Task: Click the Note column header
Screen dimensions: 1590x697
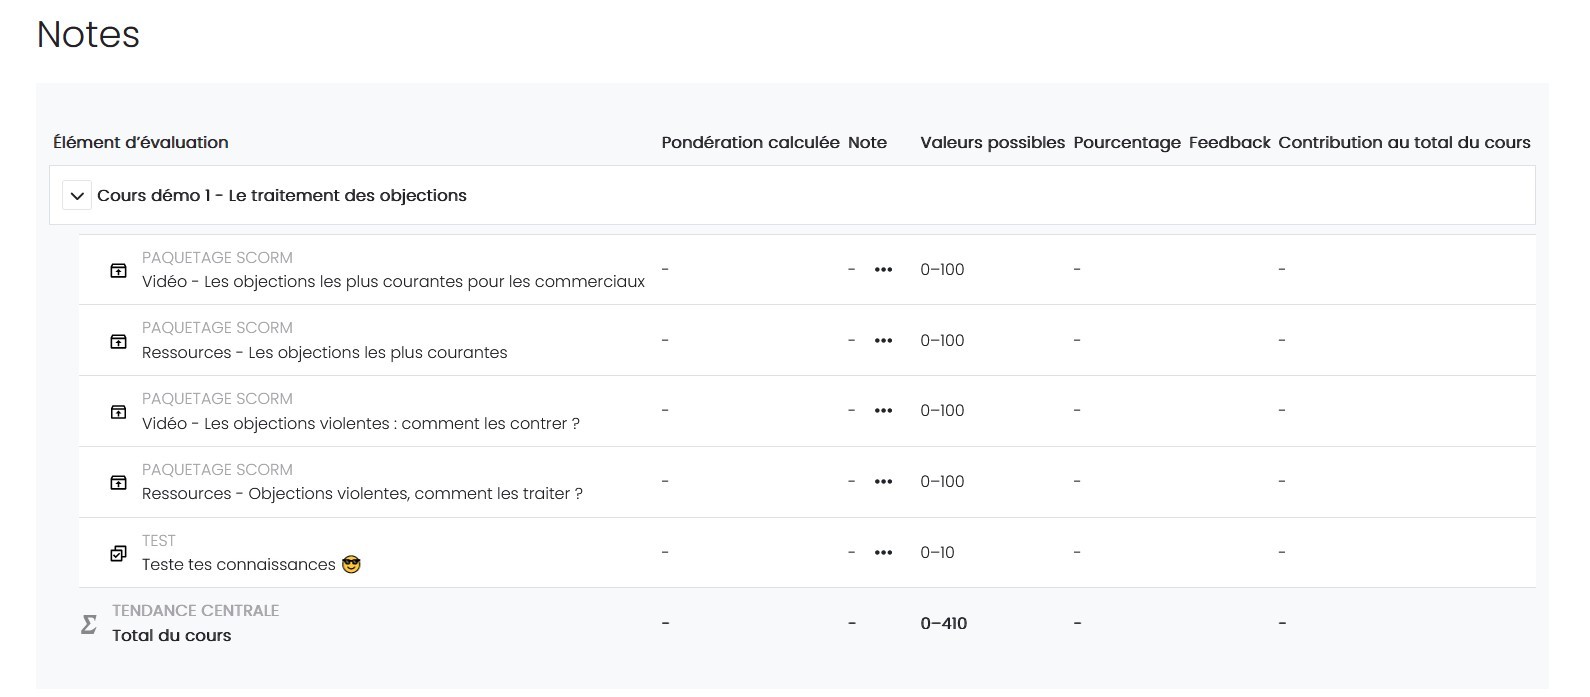Action: click(x=867, y=143)
